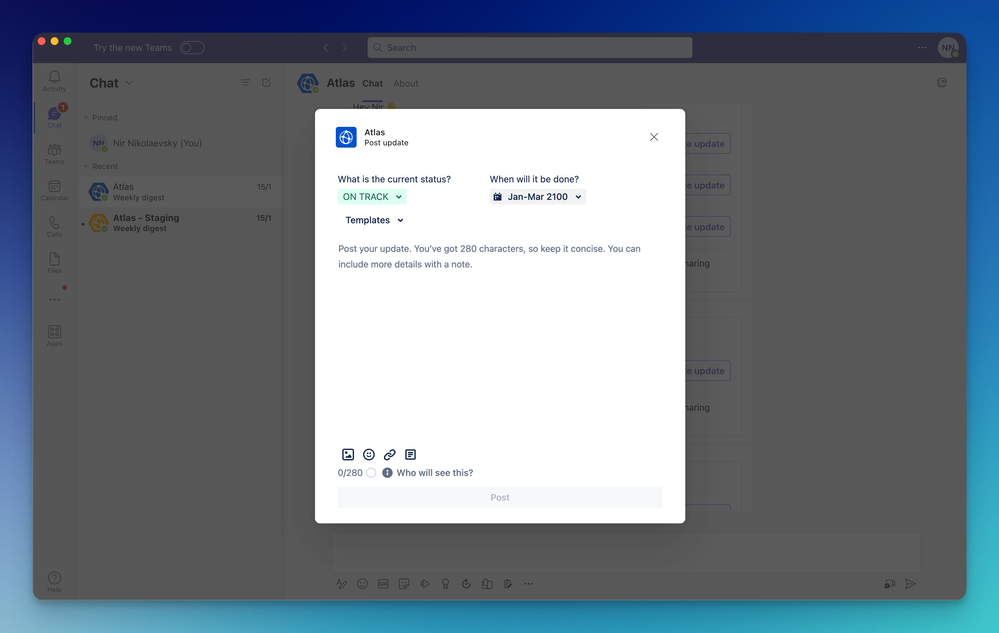Open Apps store in Teams sidebar
The width and height of the screenshot is (999, 633).
pyautogui.click(x=54, y=336)
